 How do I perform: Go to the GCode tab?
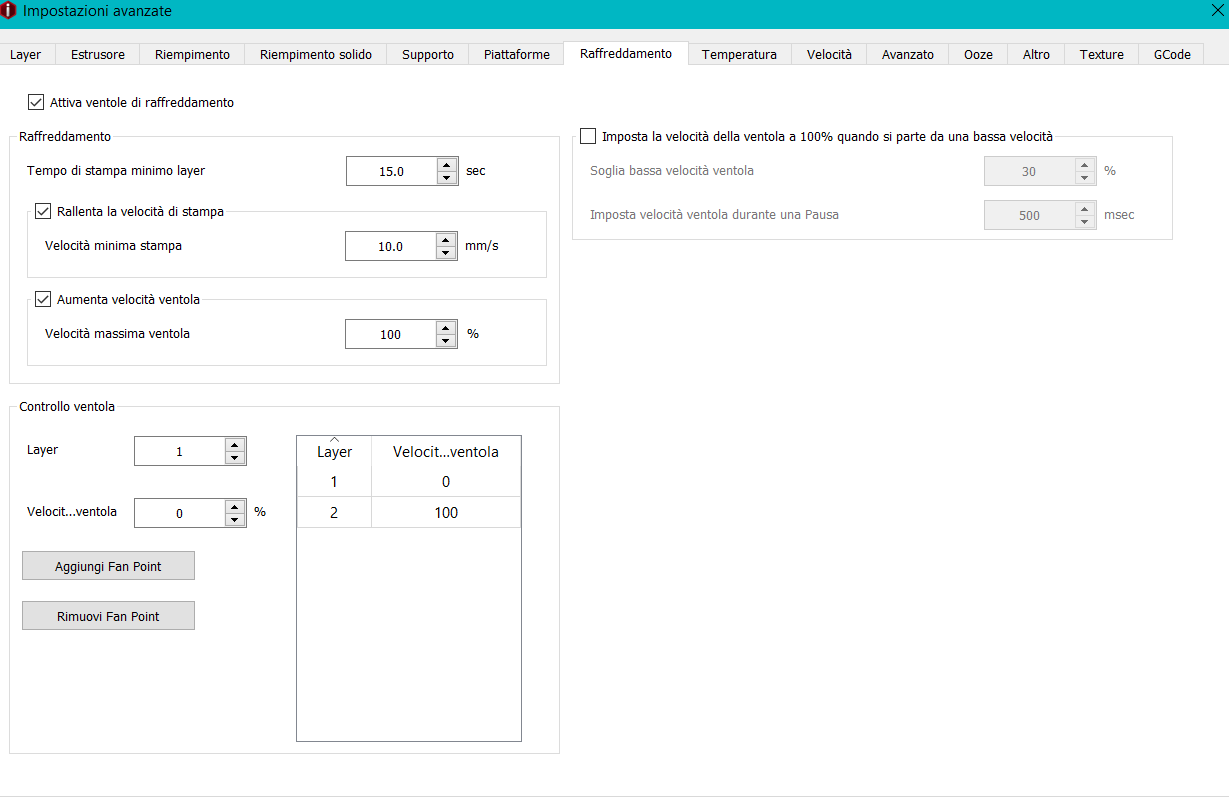pos(1172,55)
